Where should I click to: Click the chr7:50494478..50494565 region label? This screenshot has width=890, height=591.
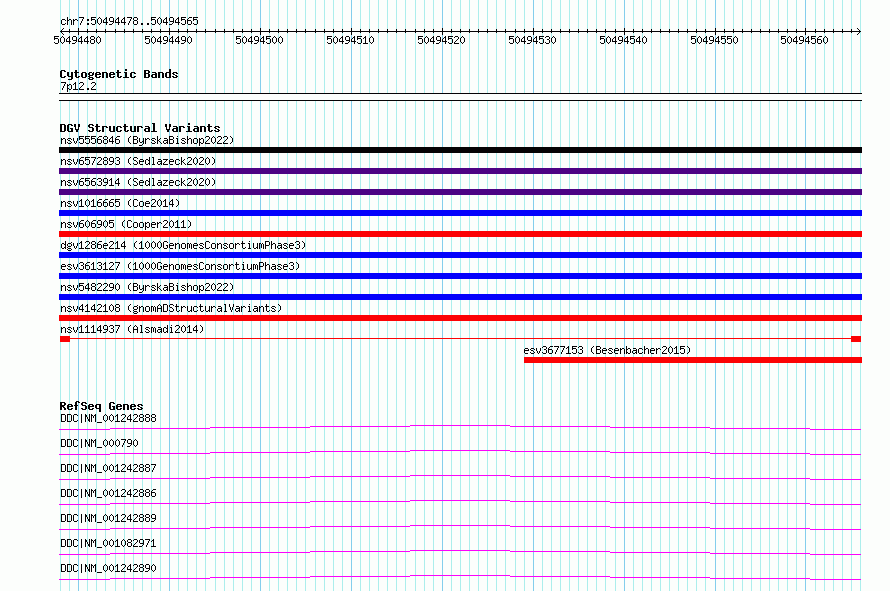(129, 22)
